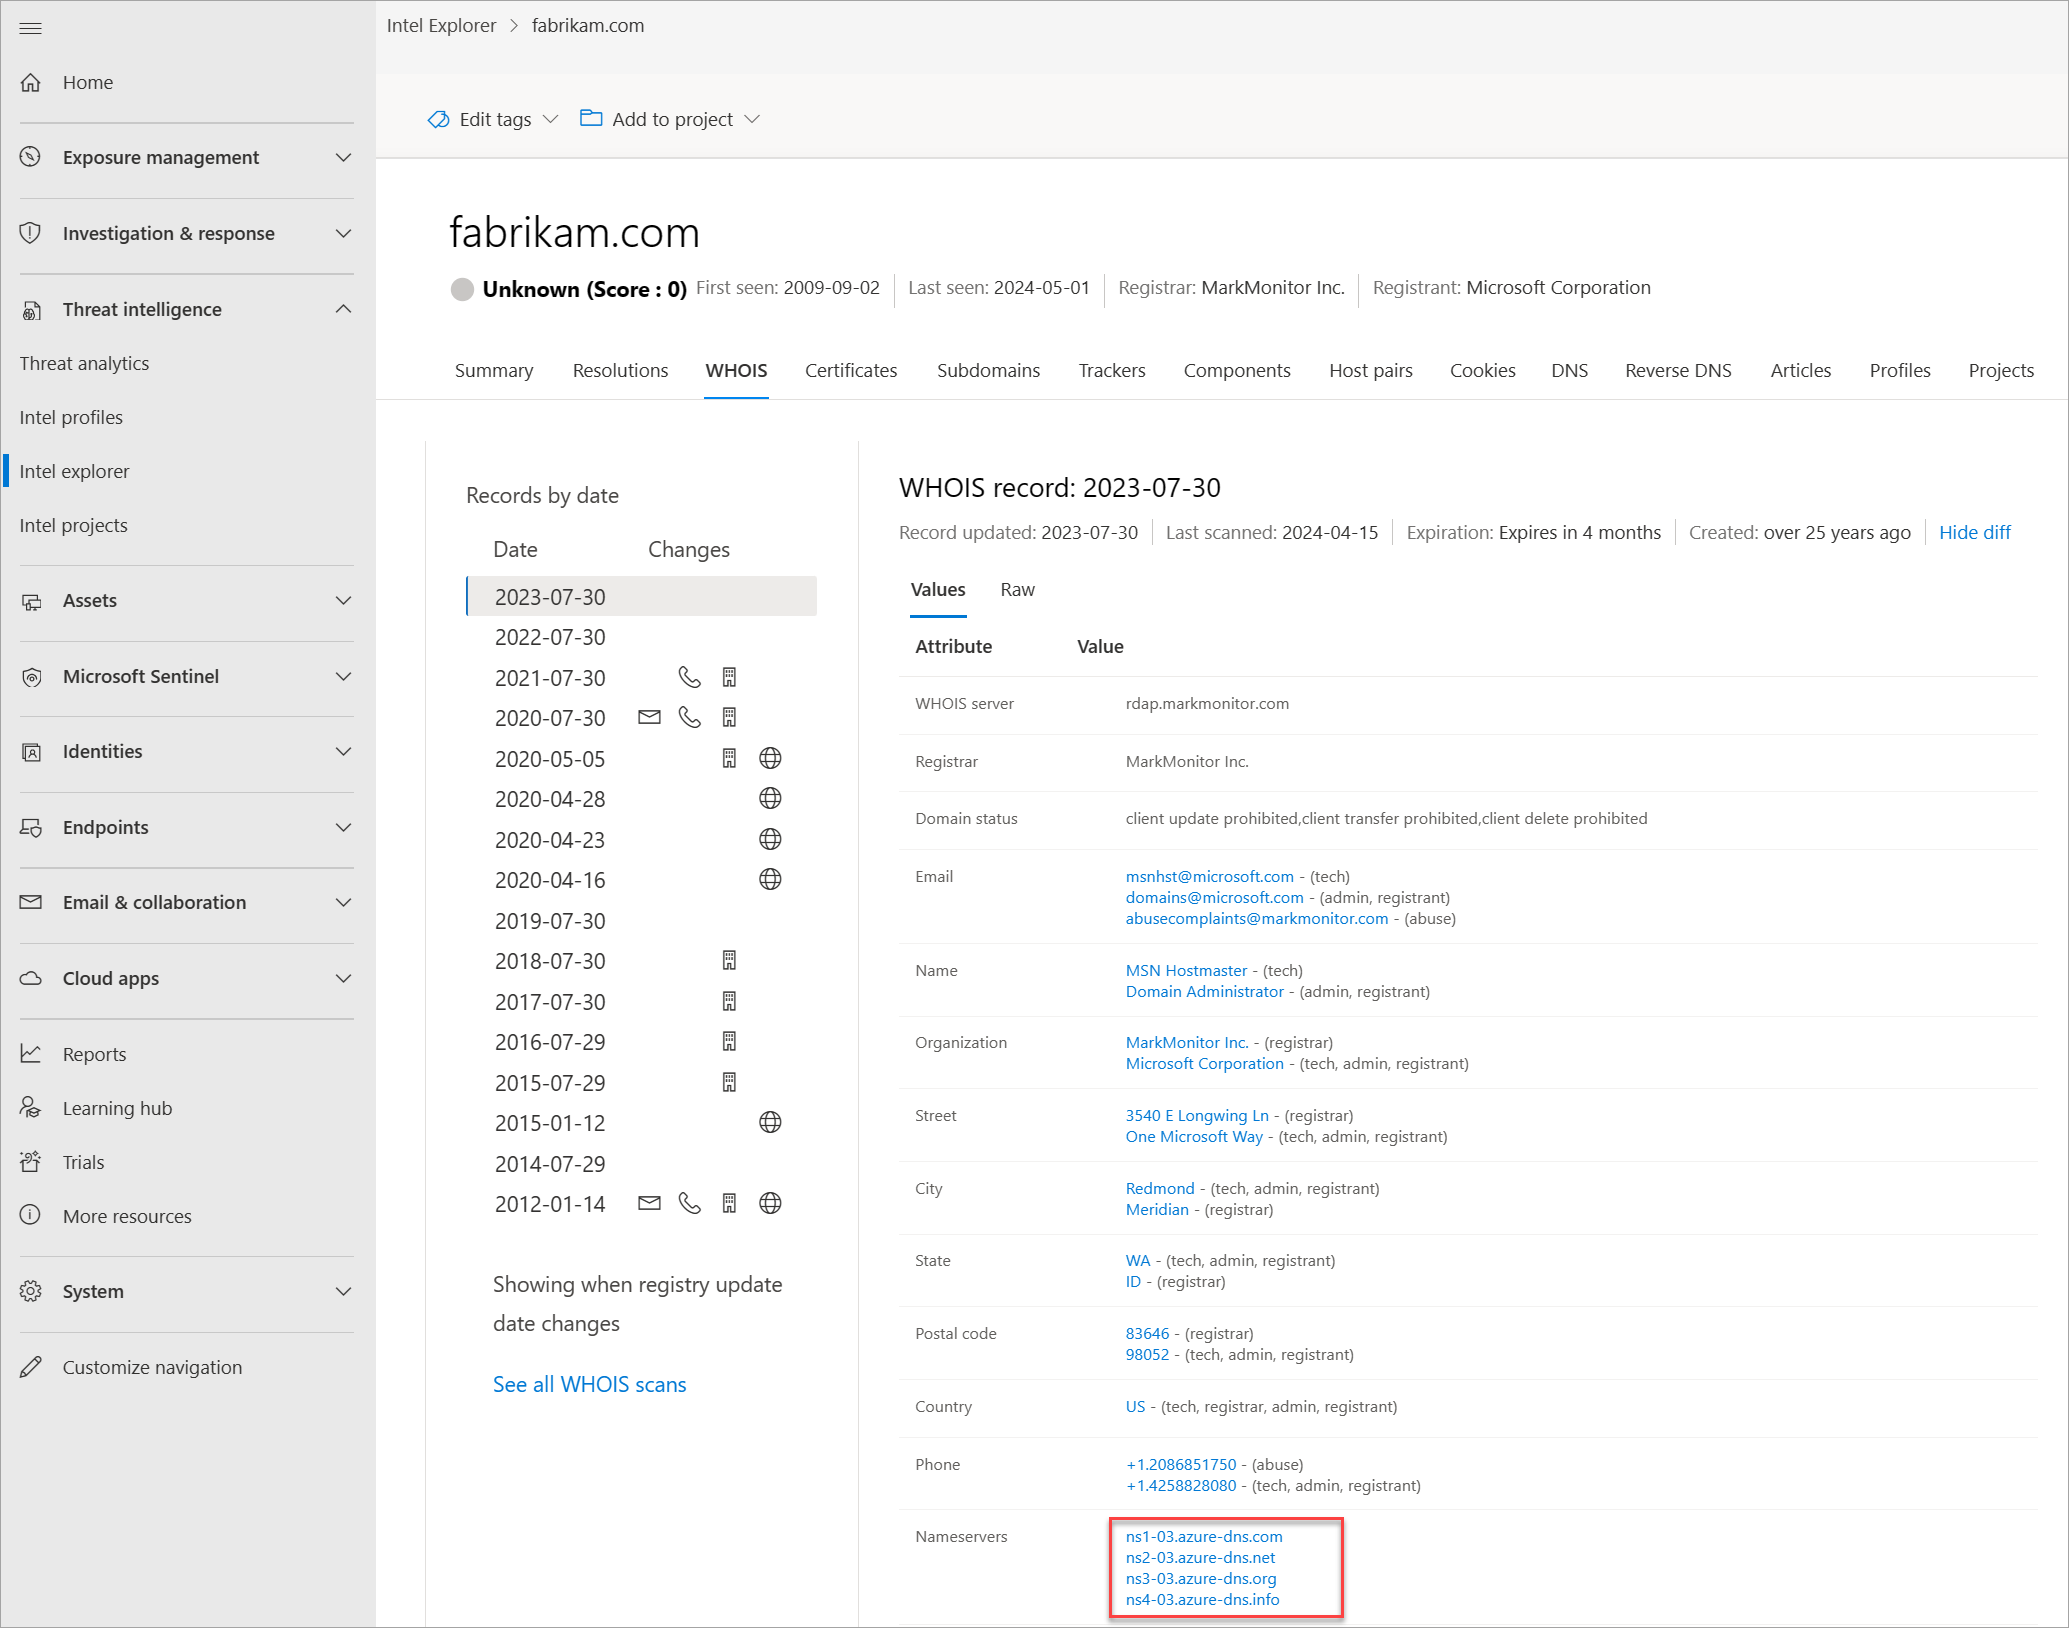Click email change icon for 2020-07-30
2069x1628 pixels.
(x=650, y=717)
